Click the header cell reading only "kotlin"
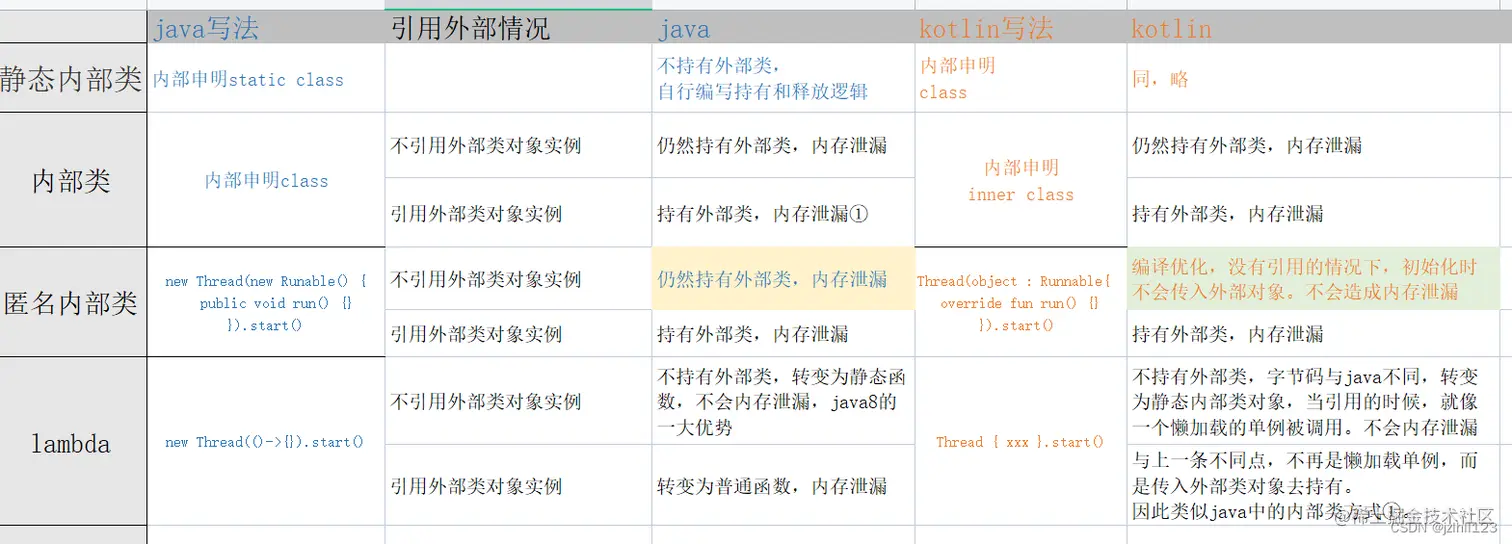The height and width of the screenshot is (544, 1512). click(1313, 27)
